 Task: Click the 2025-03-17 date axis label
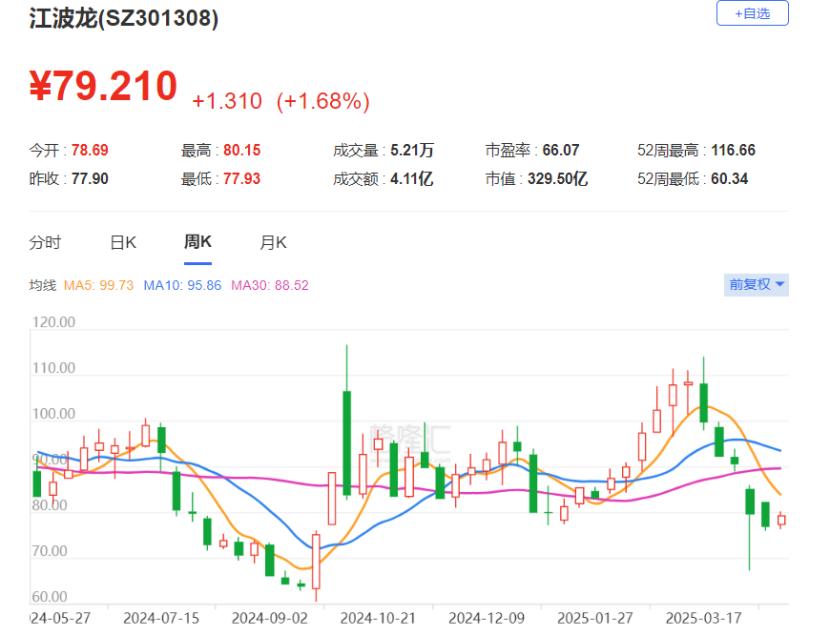coord(703,618)
